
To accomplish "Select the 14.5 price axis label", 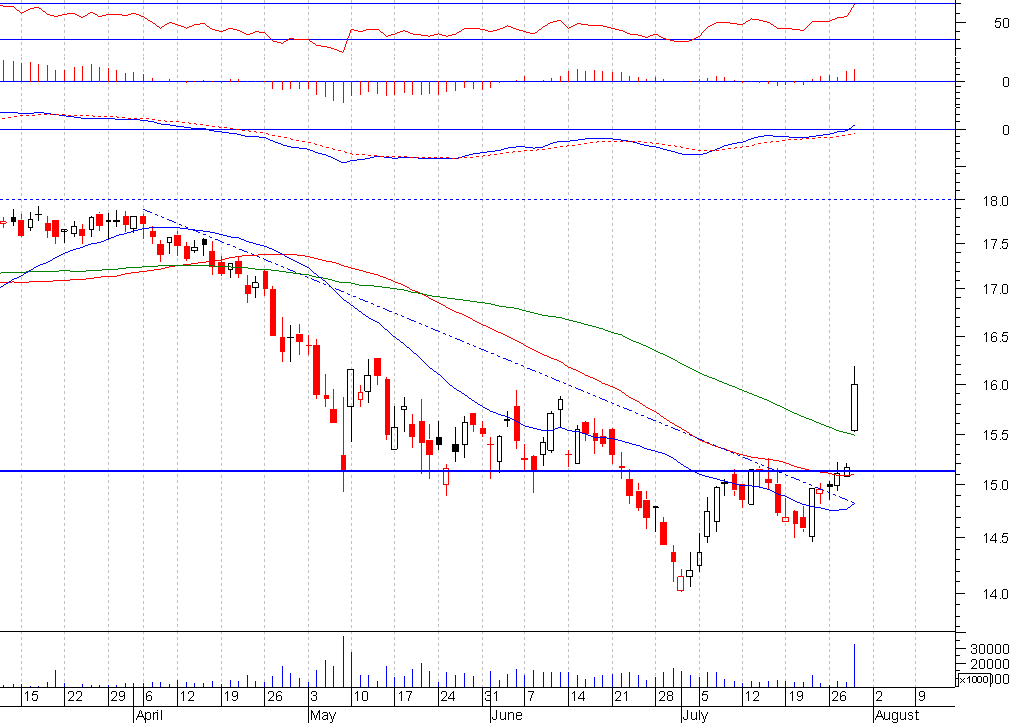I will [x=996, y=538].
